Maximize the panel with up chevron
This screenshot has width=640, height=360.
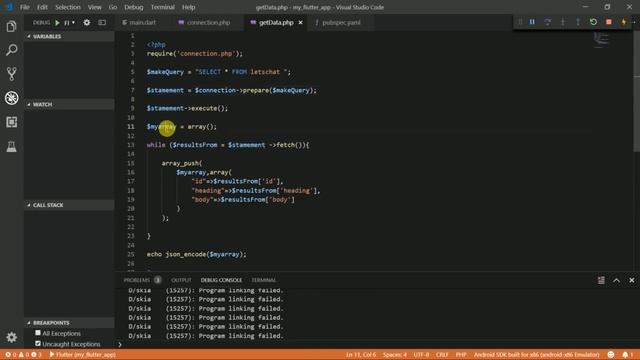616,280
